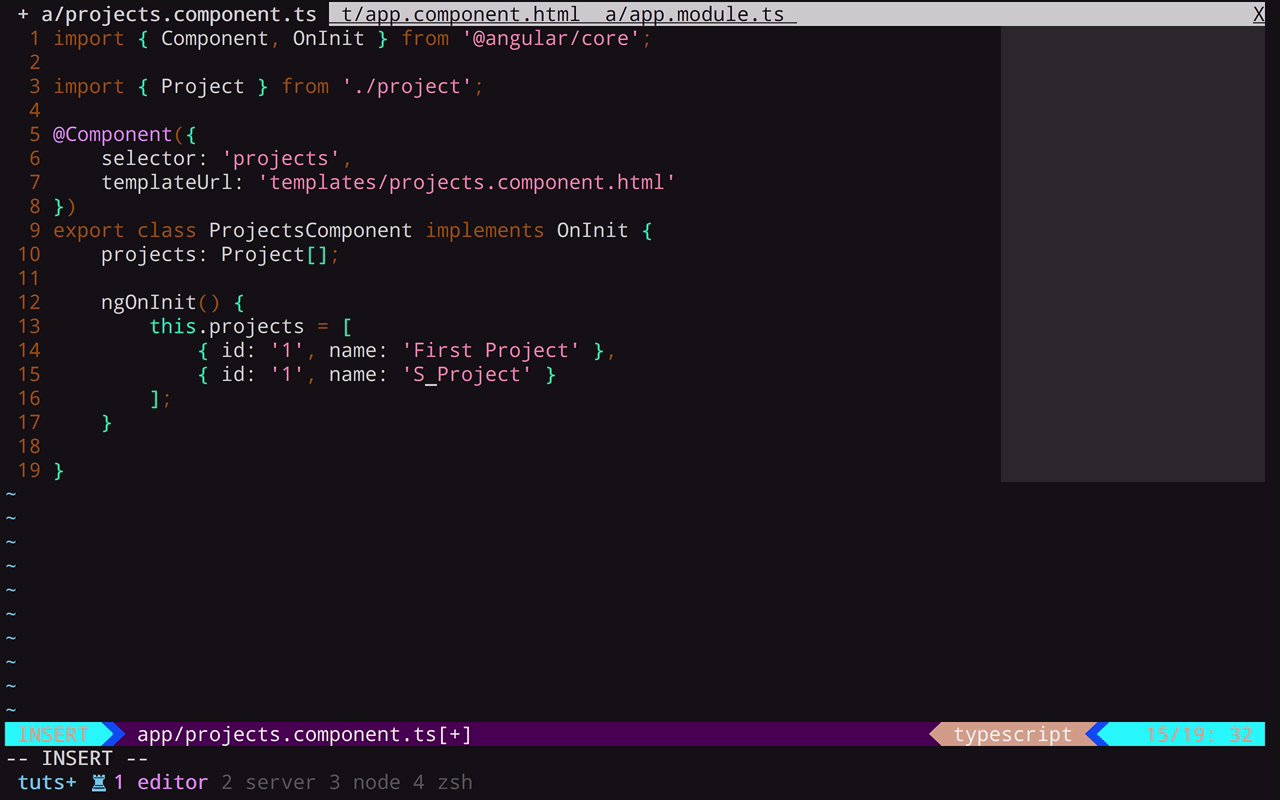This screenshot has width=1280, height=800.
Task: Click the ngOnInit method name
Action: coord(148,302)
